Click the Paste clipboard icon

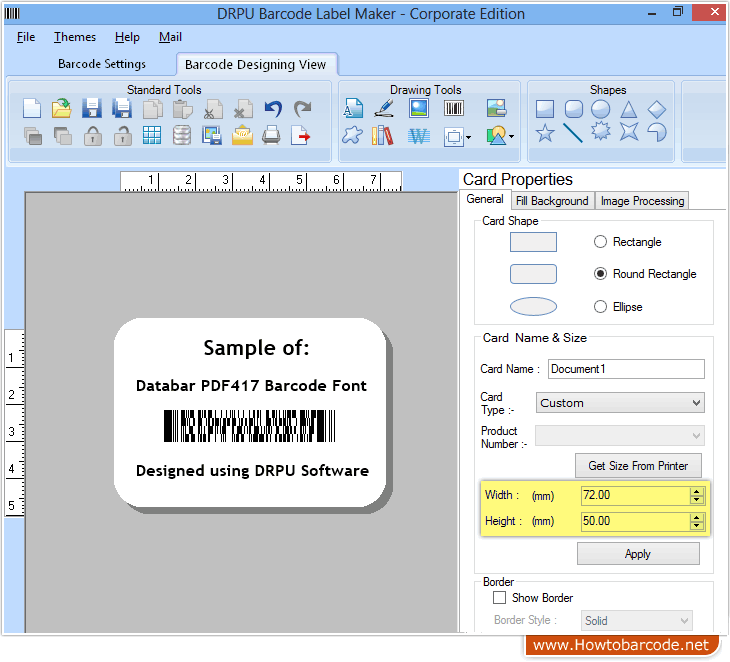(x=182, y=108)
